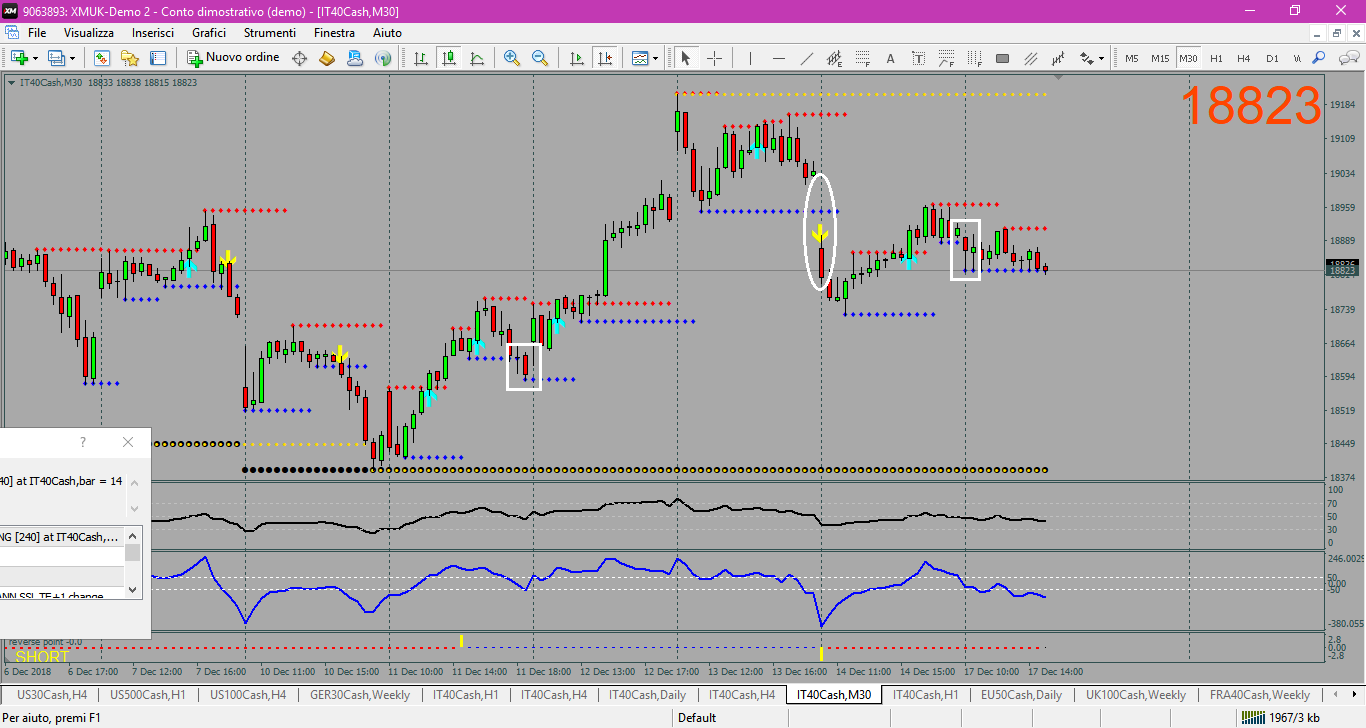Switch timeframe to H4
1366x728 pixels.
point(1244,58)
